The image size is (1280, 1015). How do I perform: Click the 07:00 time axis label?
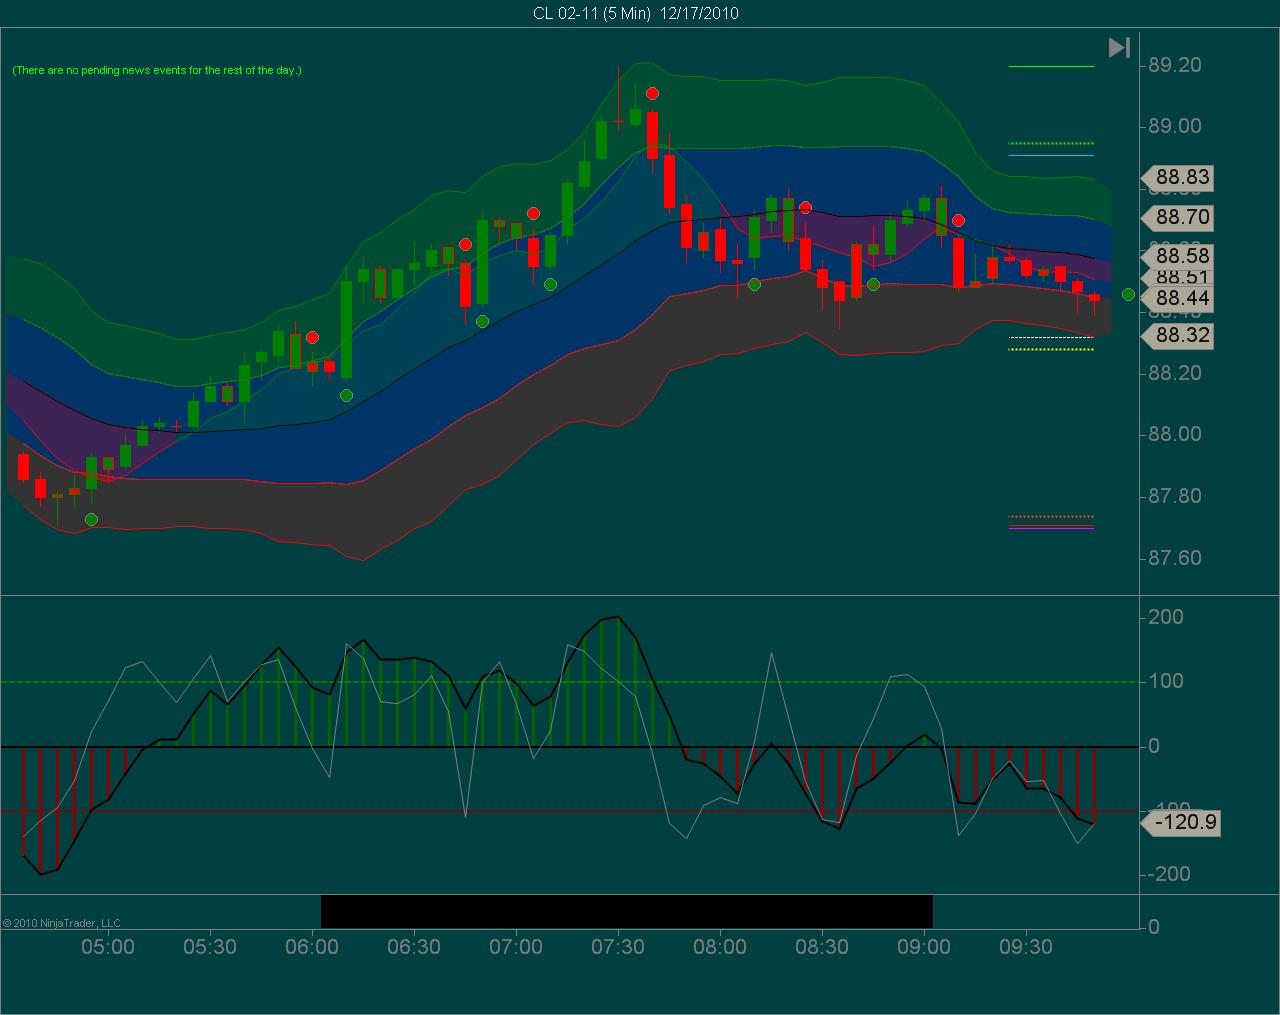click(x=516, y=947)
